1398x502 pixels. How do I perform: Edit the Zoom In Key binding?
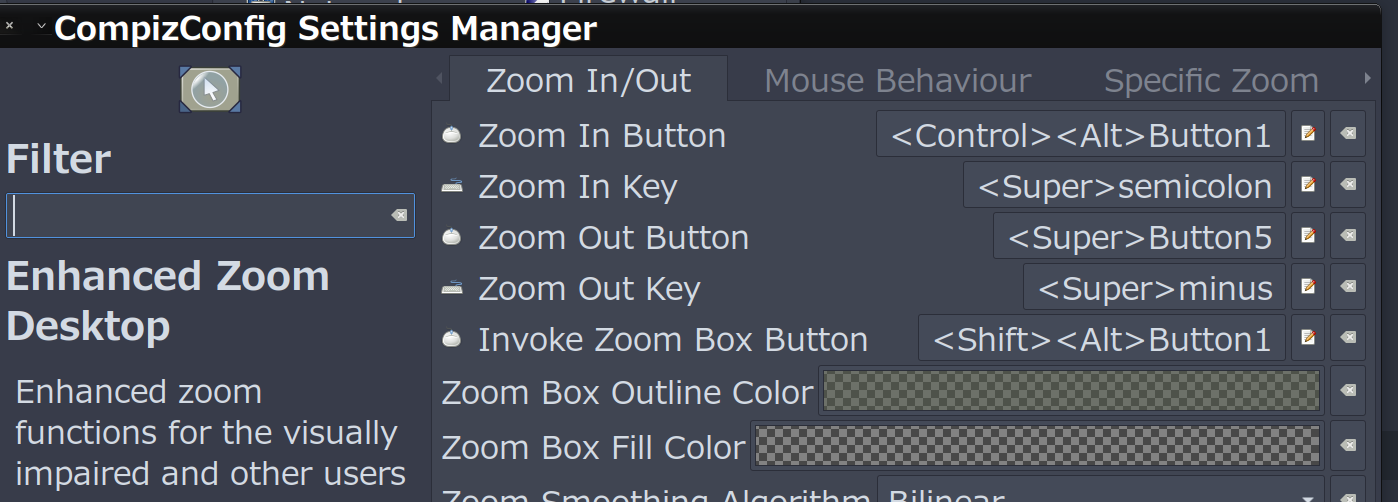(x=1308, y=185)
